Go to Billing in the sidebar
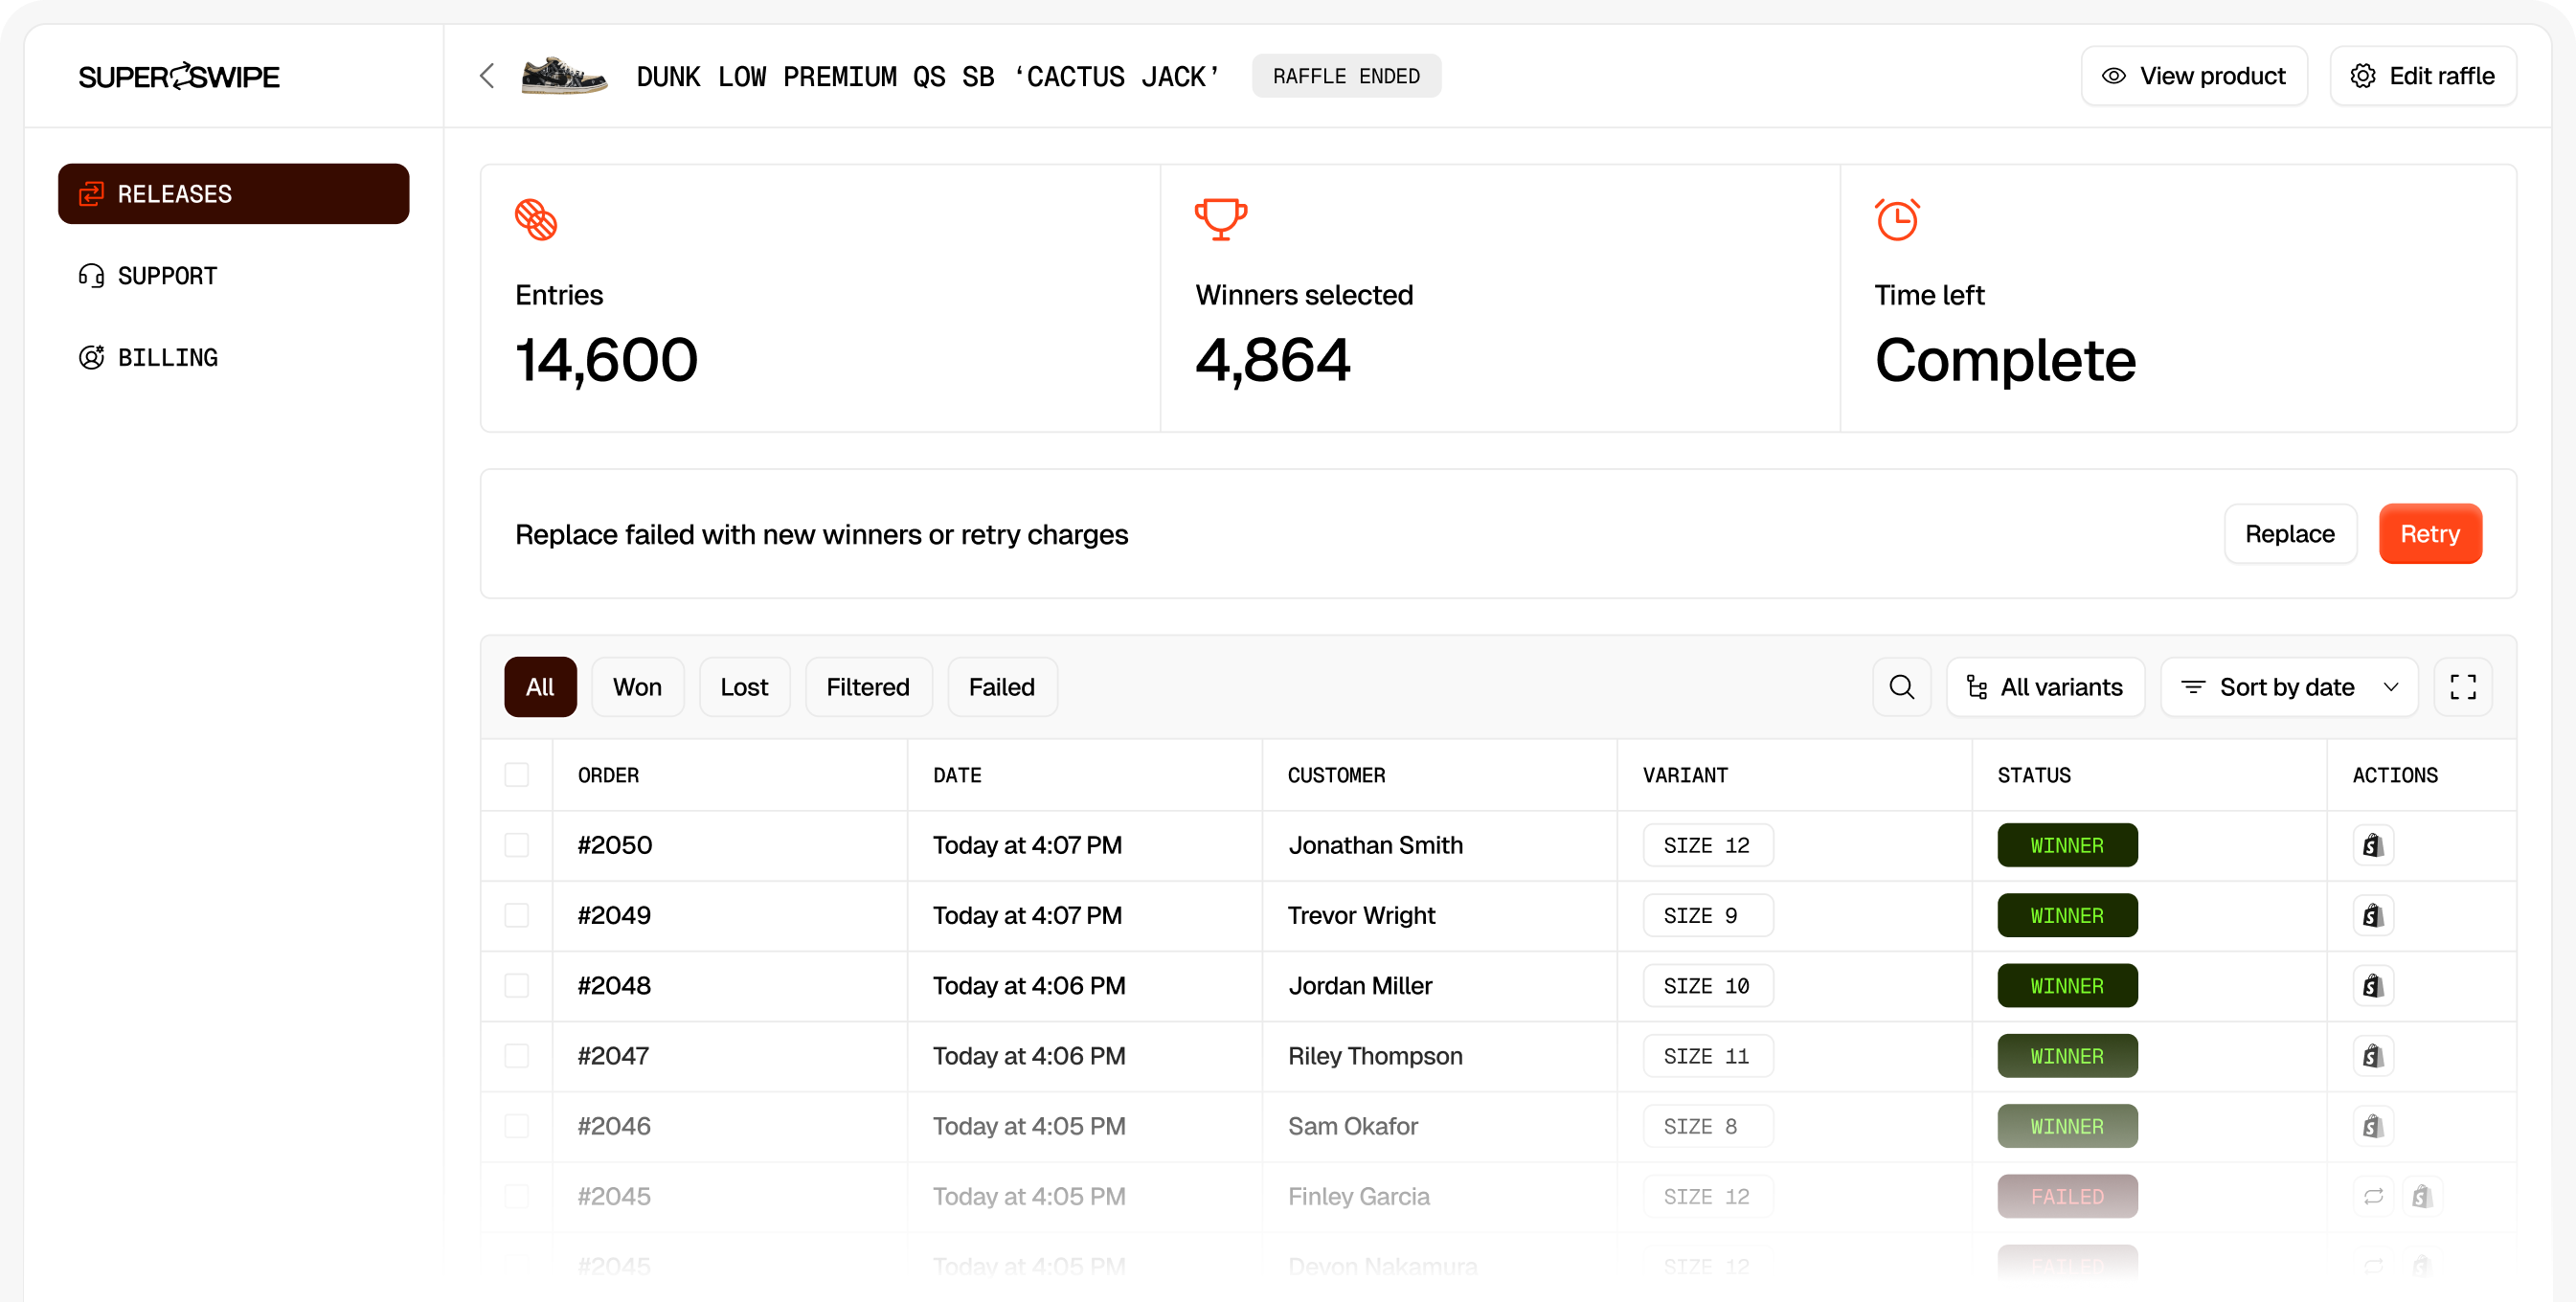 point(167,358)
